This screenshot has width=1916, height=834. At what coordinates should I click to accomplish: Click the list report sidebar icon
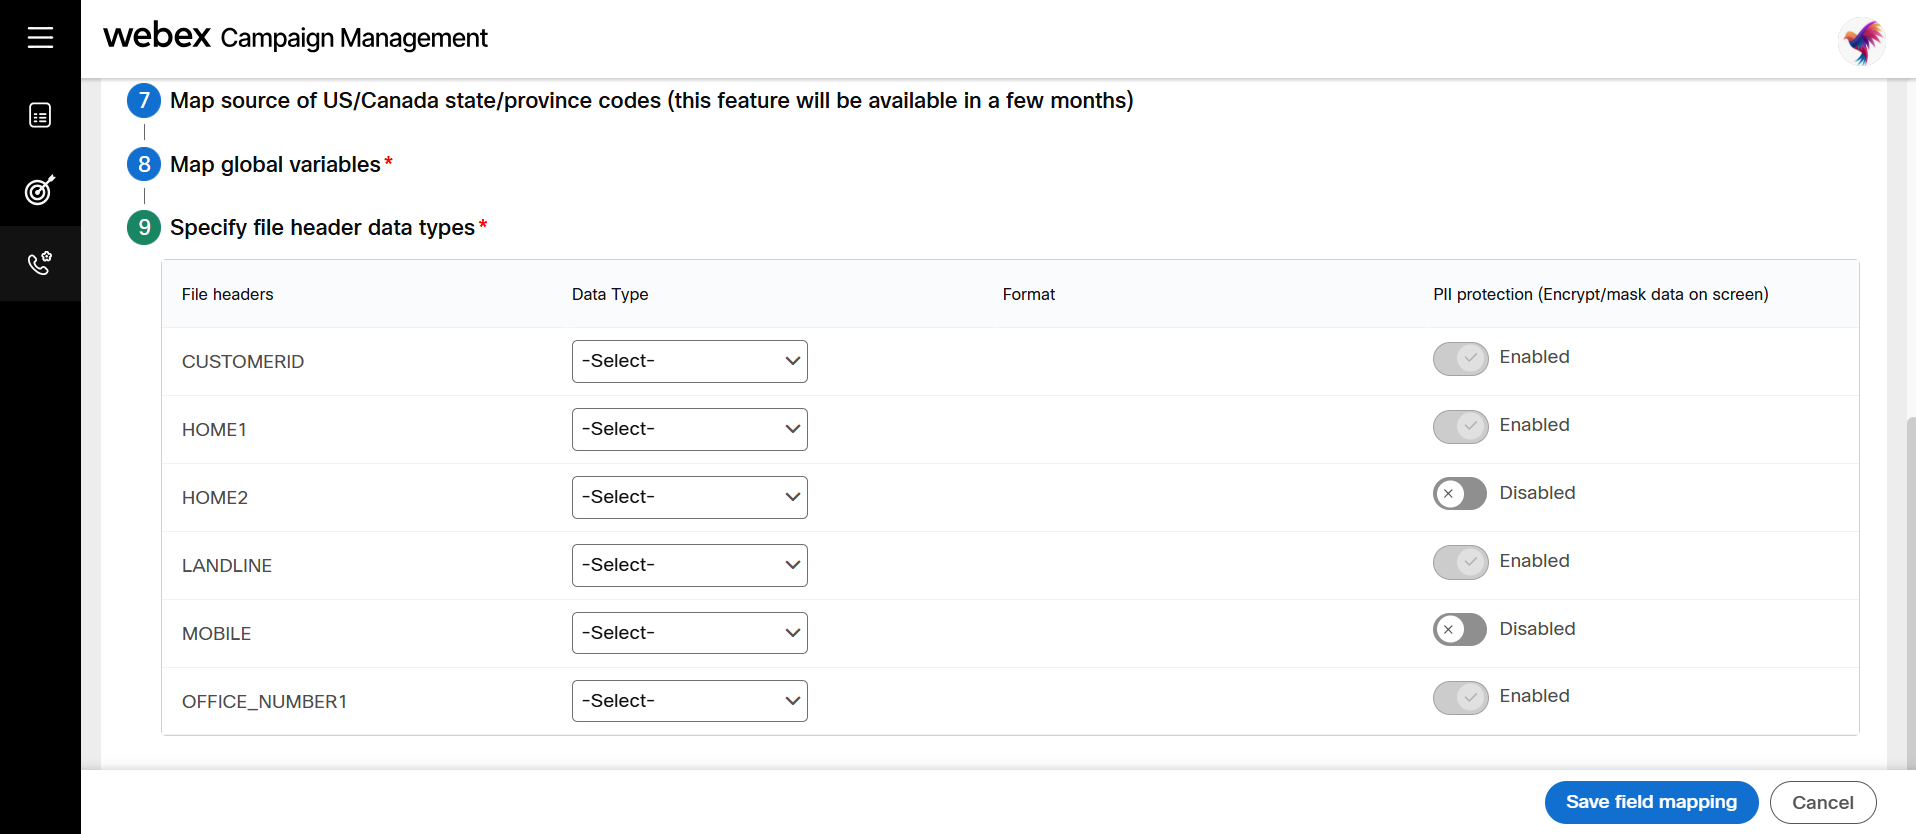tap(40, 116)
